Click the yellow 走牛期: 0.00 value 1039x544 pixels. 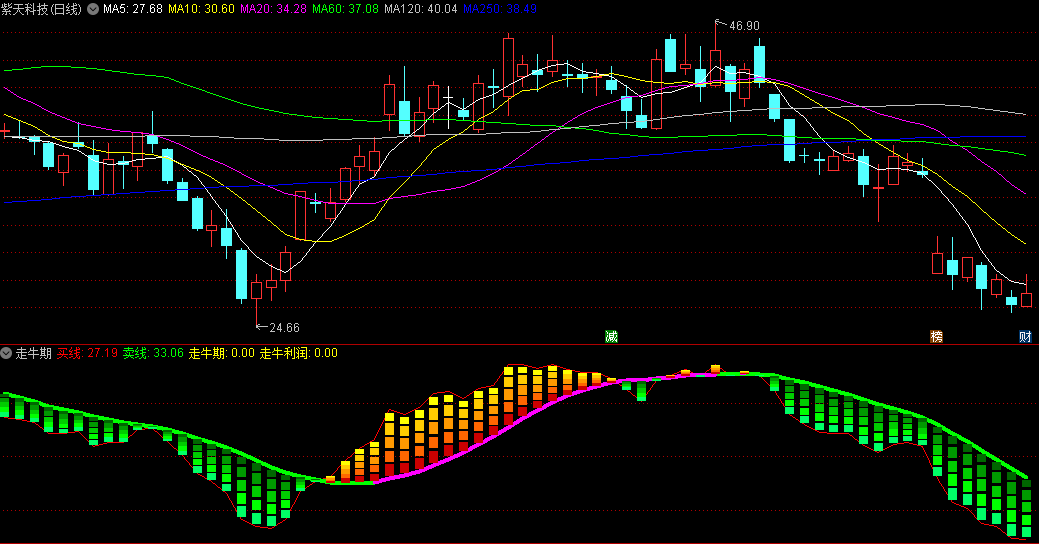click(x=221, y=353)
